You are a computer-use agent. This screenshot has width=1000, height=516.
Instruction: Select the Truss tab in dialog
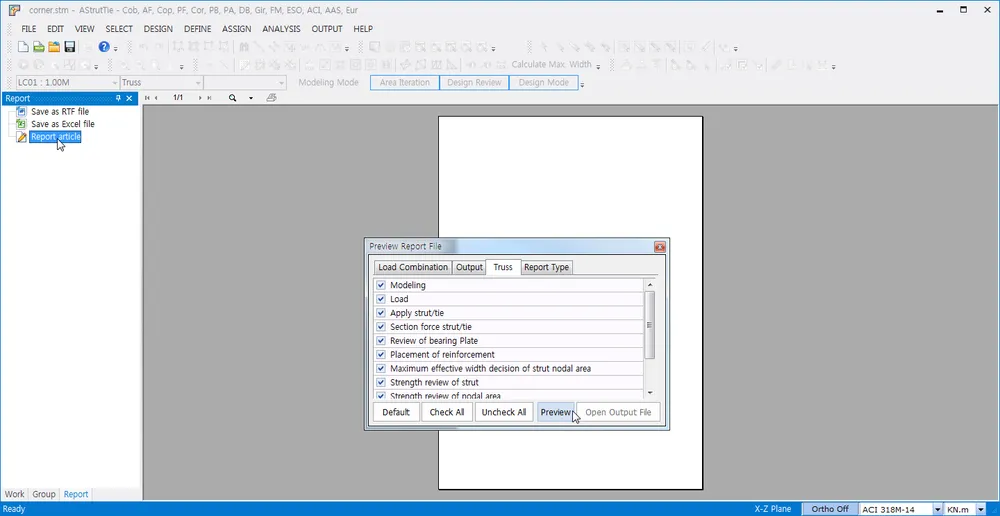(503, 267)
